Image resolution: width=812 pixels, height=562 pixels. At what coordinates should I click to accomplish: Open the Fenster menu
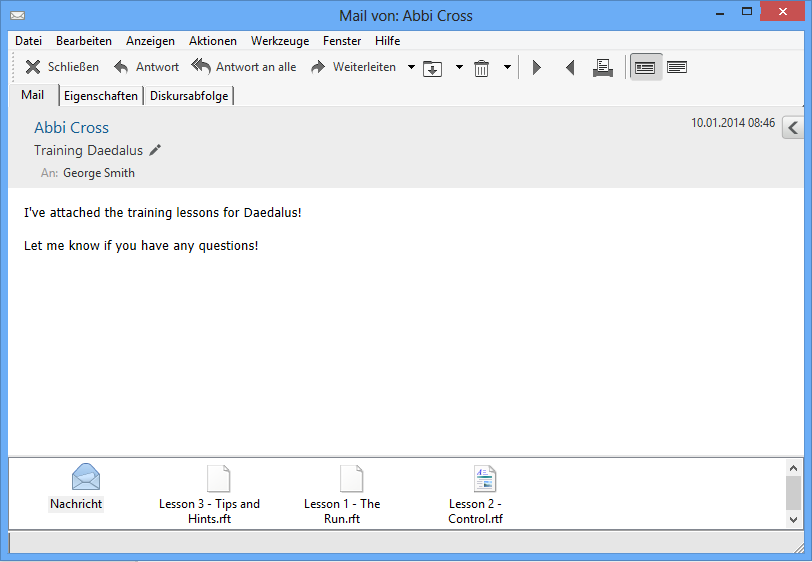[x=342, y=41]
